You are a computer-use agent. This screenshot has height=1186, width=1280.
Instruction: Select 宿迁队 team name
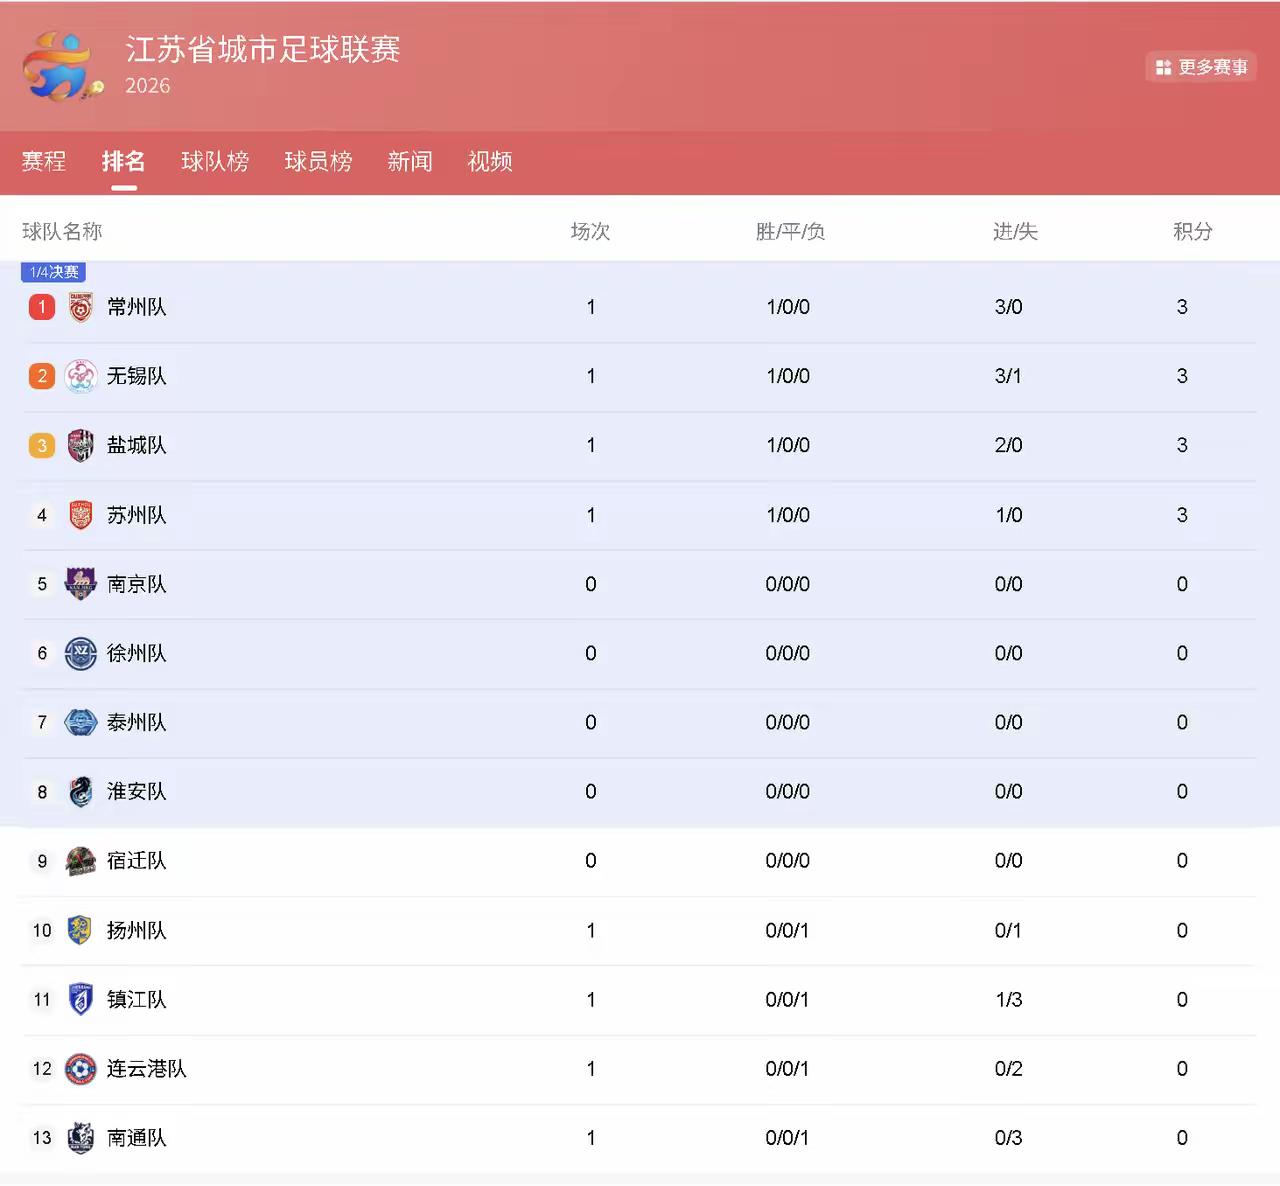point(137,861)
